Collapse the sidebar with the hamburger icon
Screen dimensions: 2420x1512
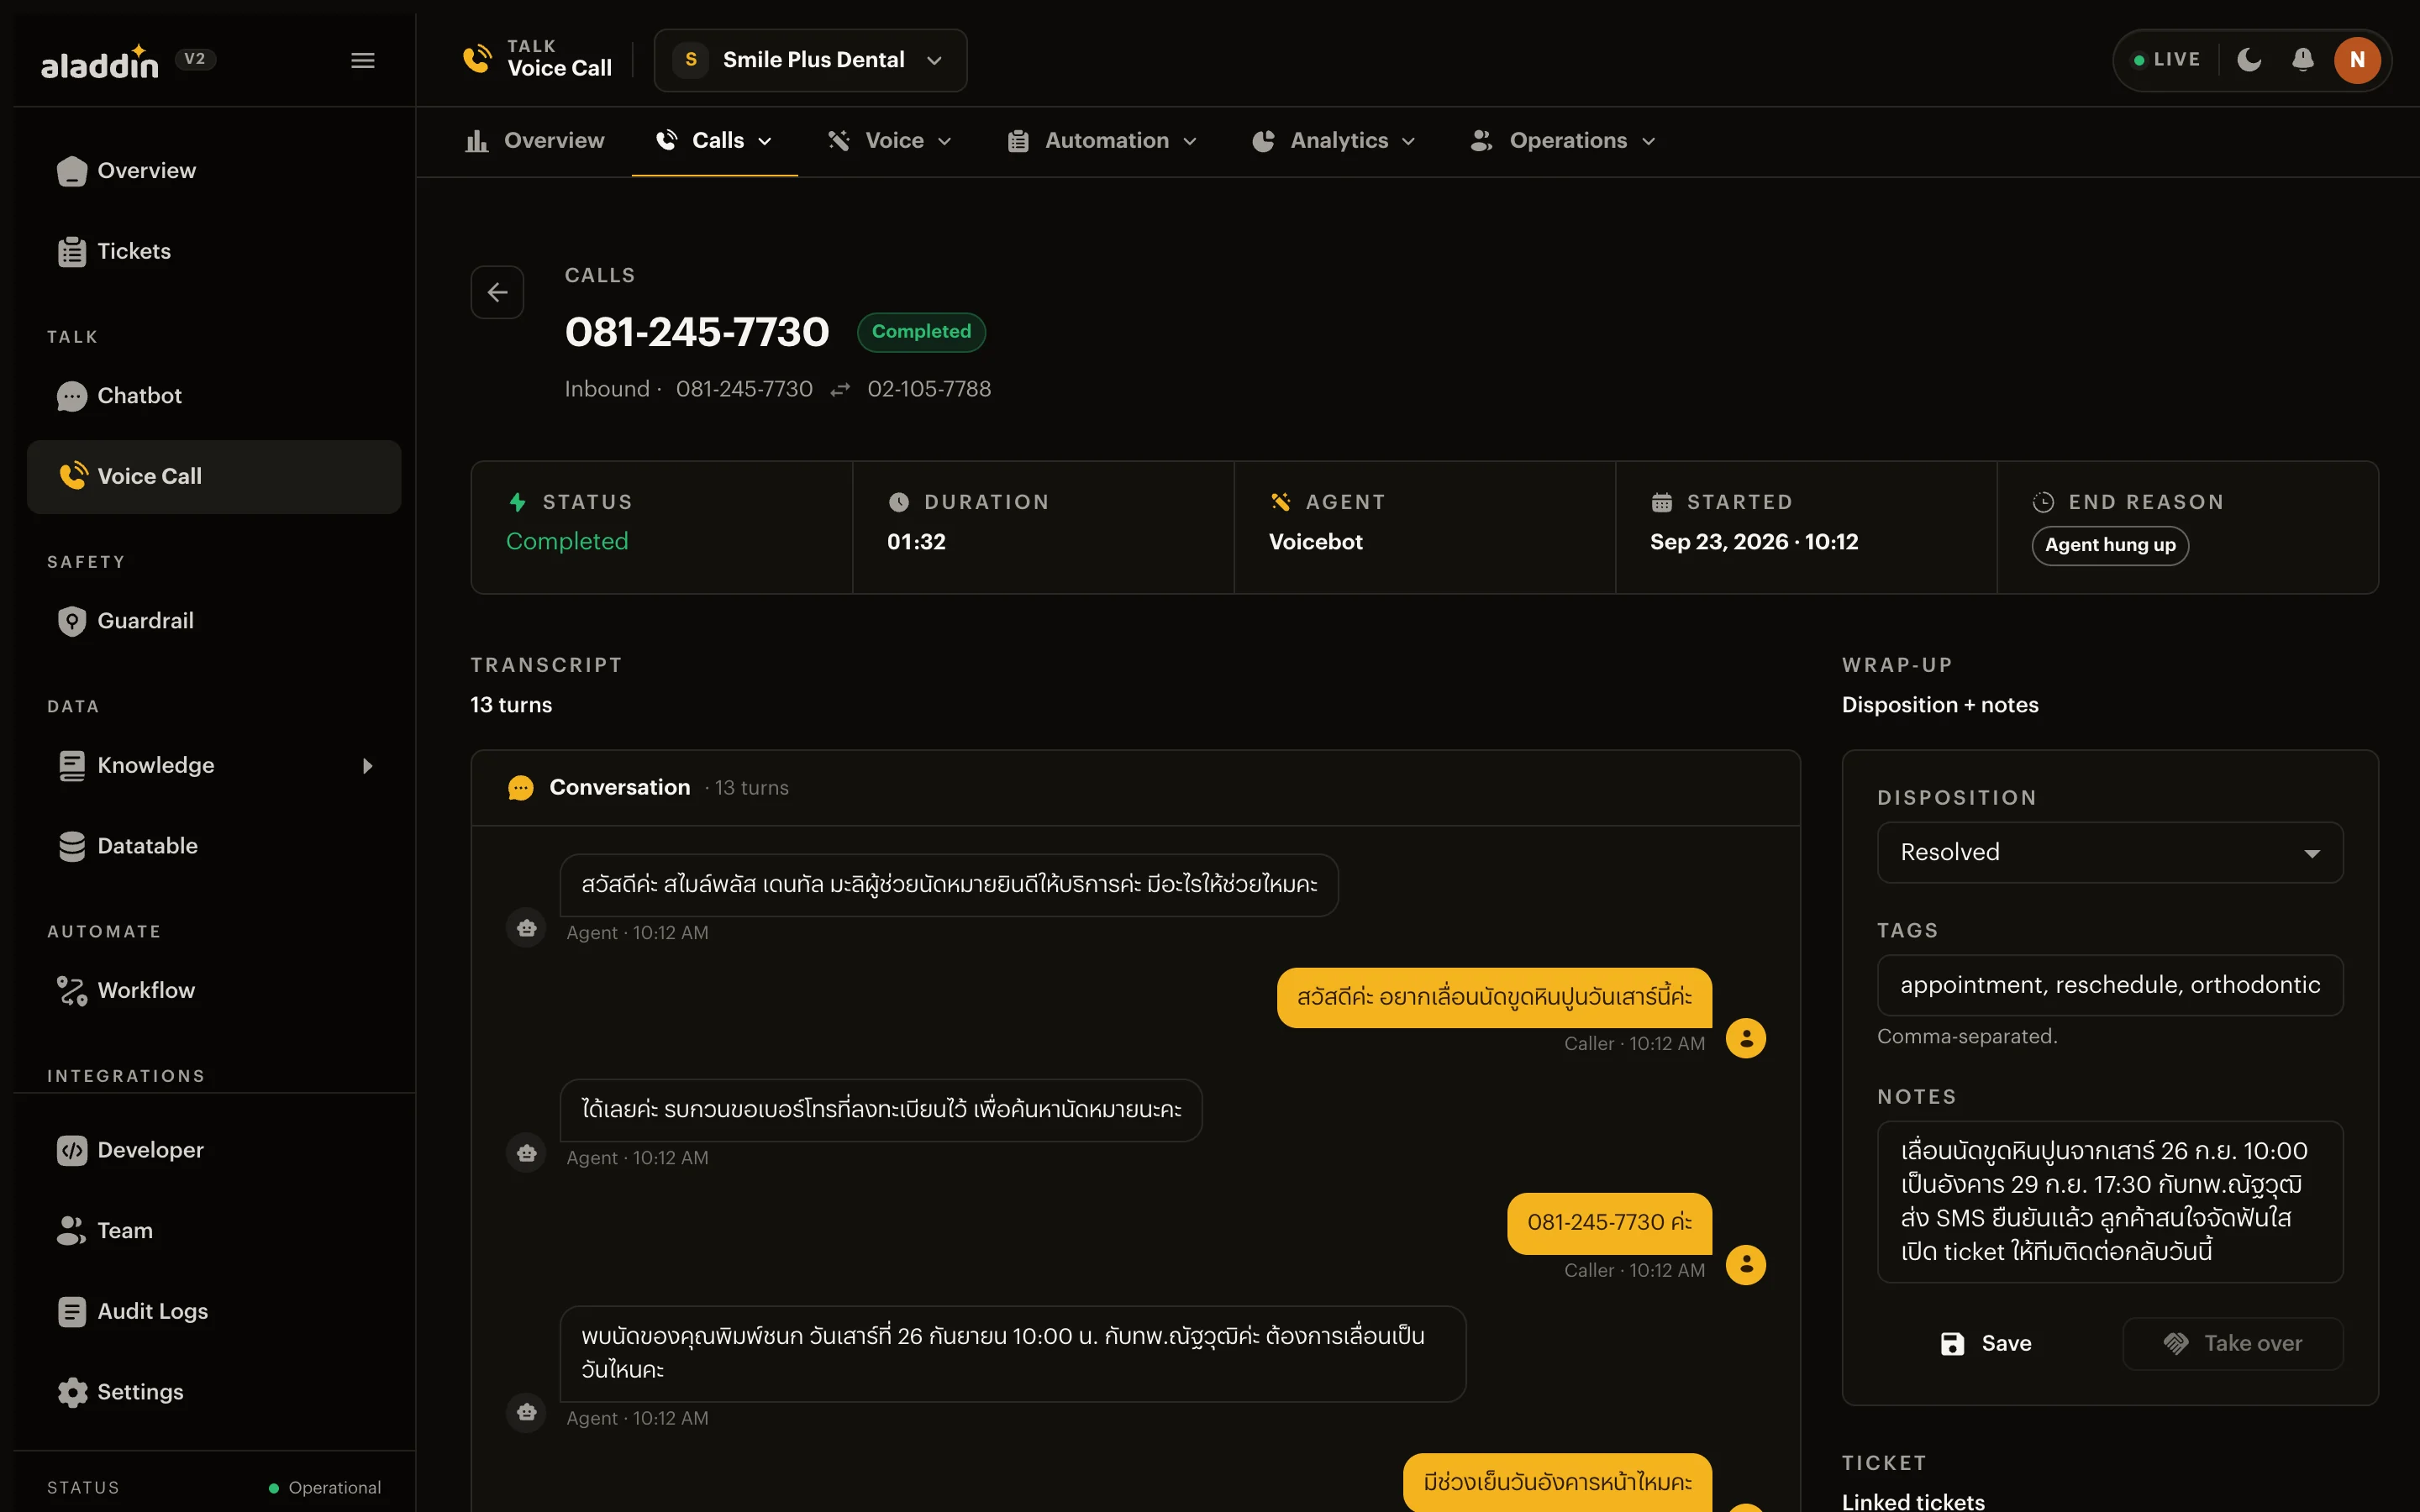(x=363, y=61)
